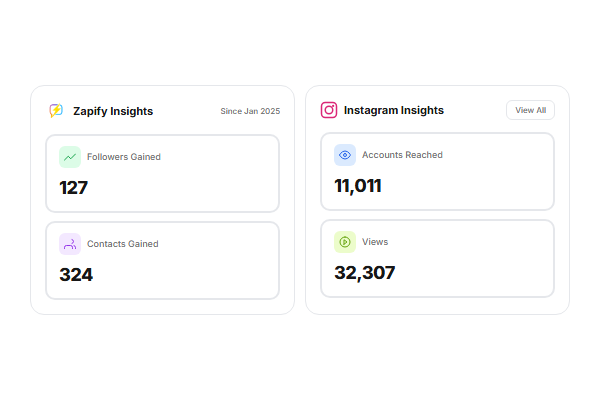Click the 127 followers count

[74, 188]
